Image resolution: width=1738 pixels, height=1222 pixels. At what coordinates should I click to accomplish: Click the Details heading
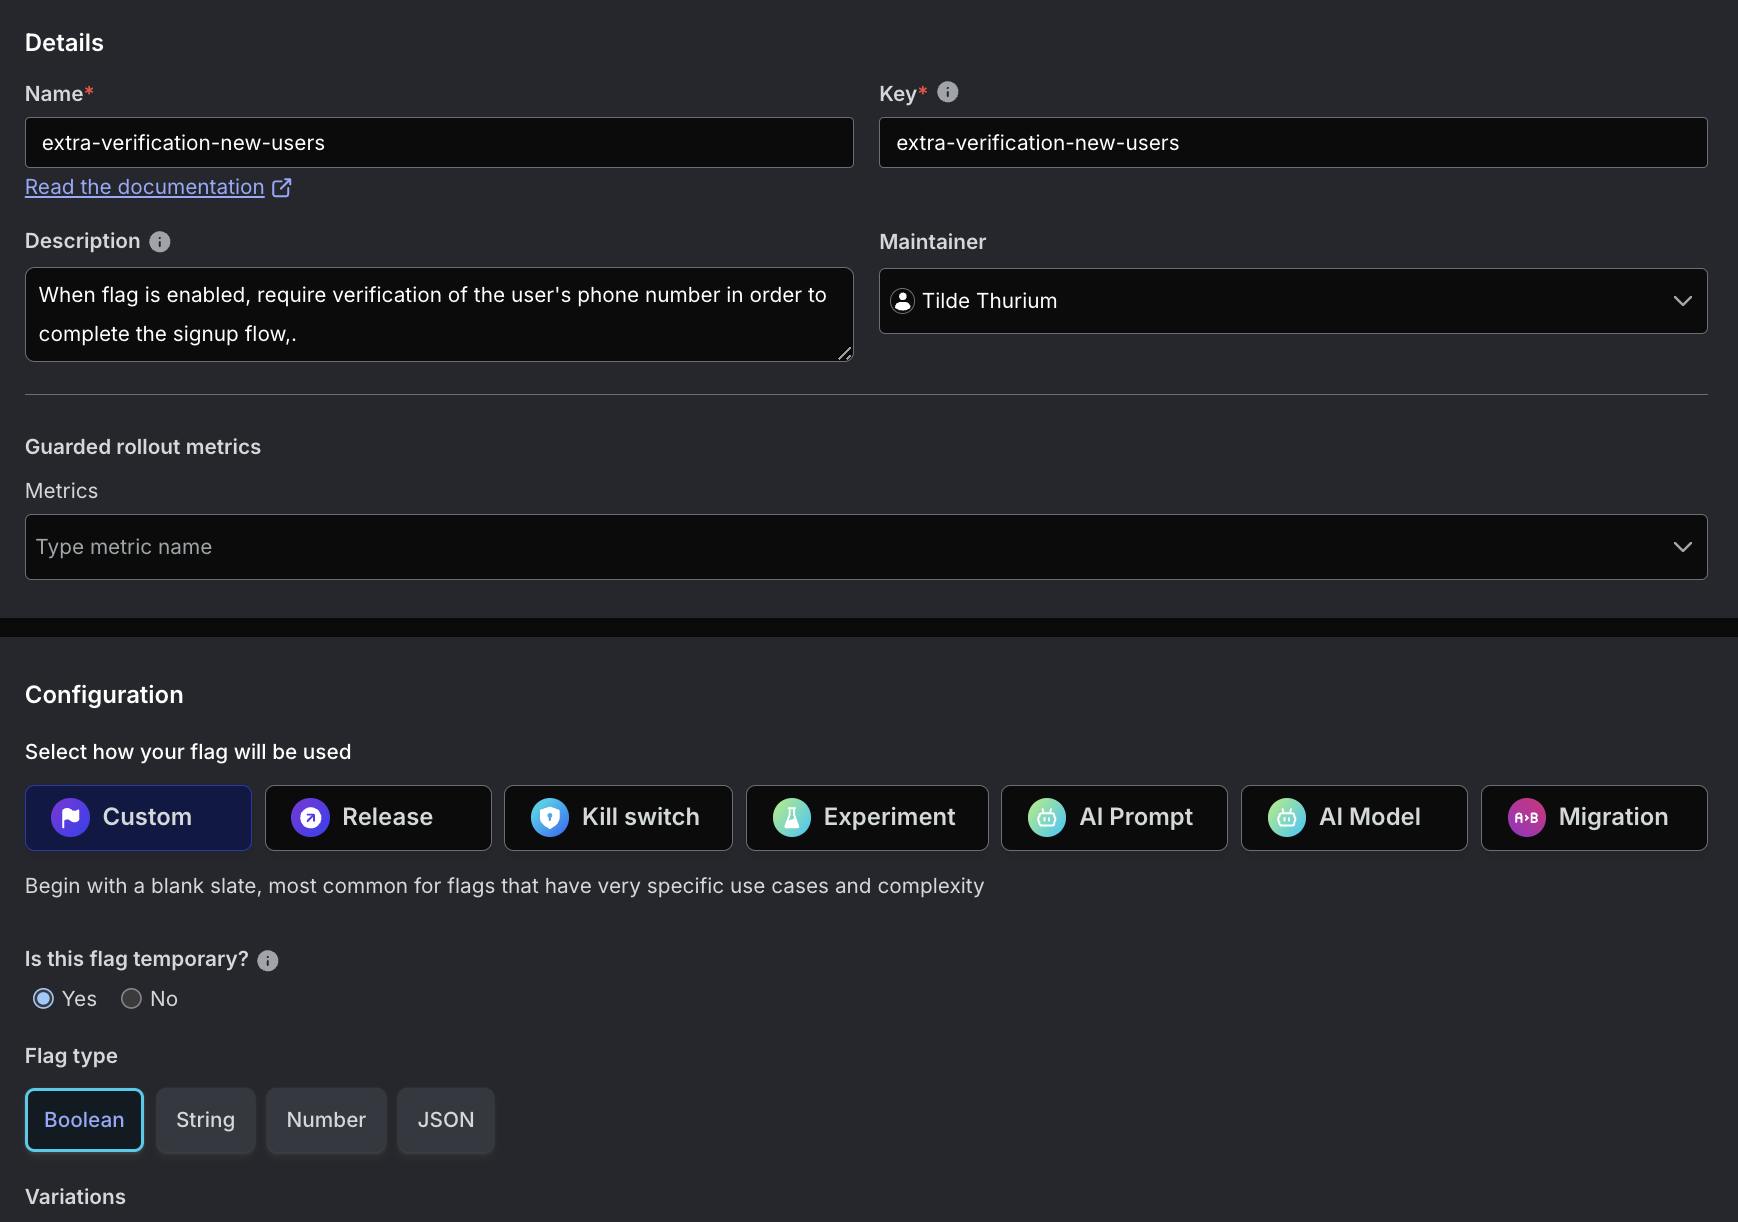(64, 43)
